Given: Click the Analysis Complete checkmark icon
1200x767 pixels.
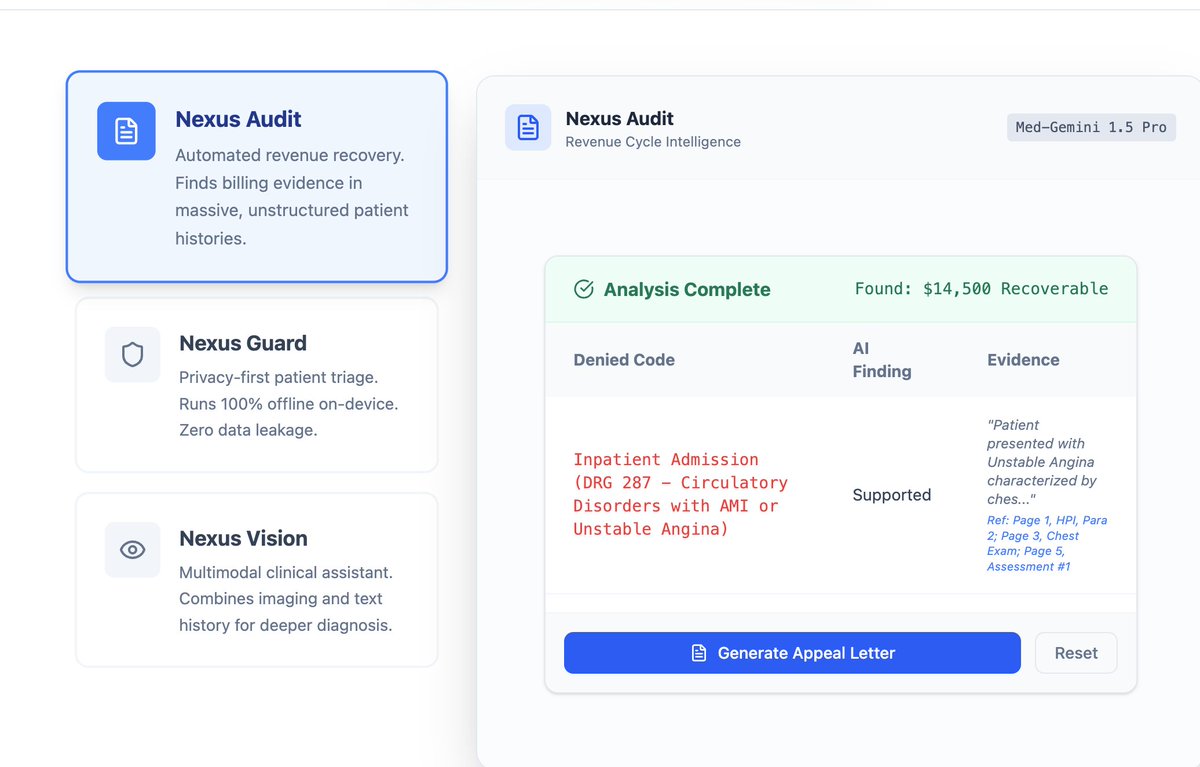Looking at the screenshot, I should point(584,289).
